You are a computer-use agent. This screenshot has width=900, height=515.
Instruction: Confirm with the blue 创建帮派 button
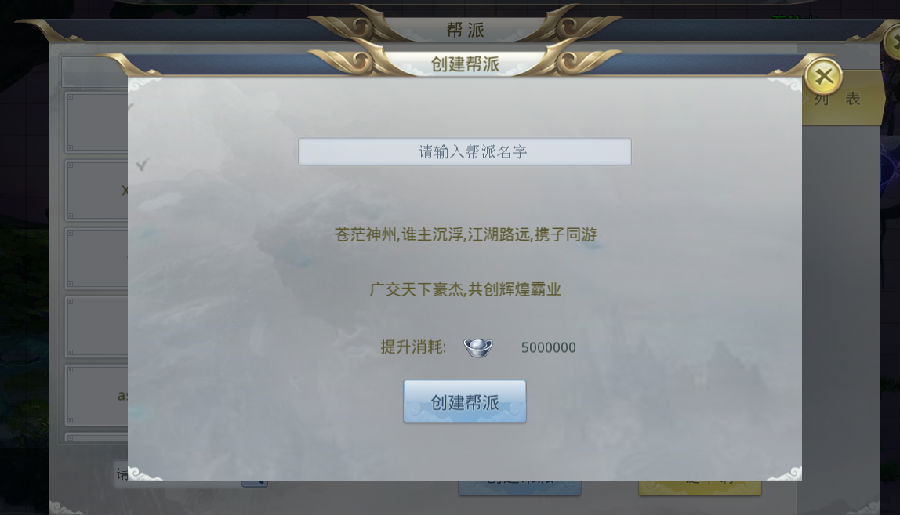[464, 402]
